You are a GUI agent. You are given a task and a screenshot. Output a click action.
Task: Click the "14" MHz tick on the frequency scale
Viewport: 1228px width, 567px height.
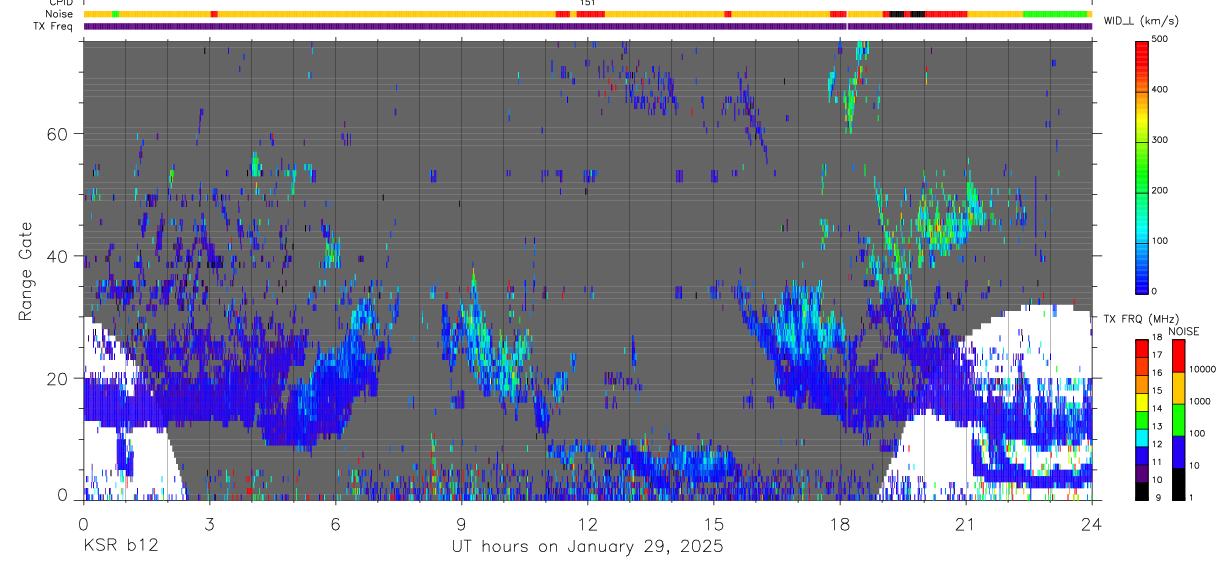[x=1159, y=410]
